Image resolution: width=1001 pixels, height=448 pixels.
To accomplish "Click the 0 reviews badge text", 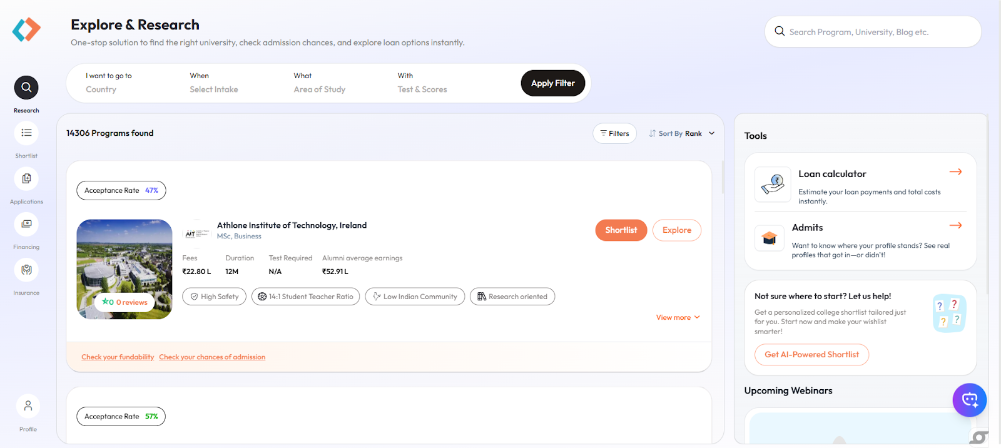I will (x=132, y=302).
